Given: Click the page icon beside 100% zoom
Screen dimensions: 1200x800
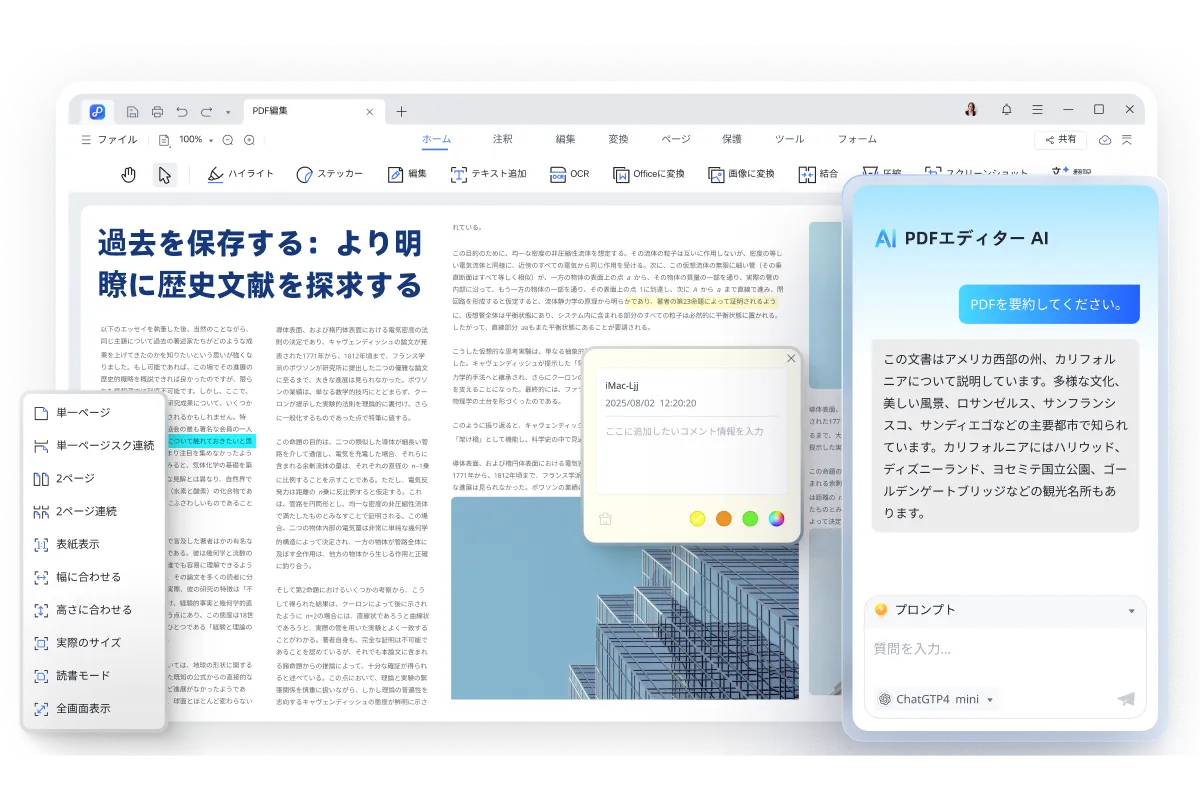Looking at the screenshot, I should click(164, 140).
